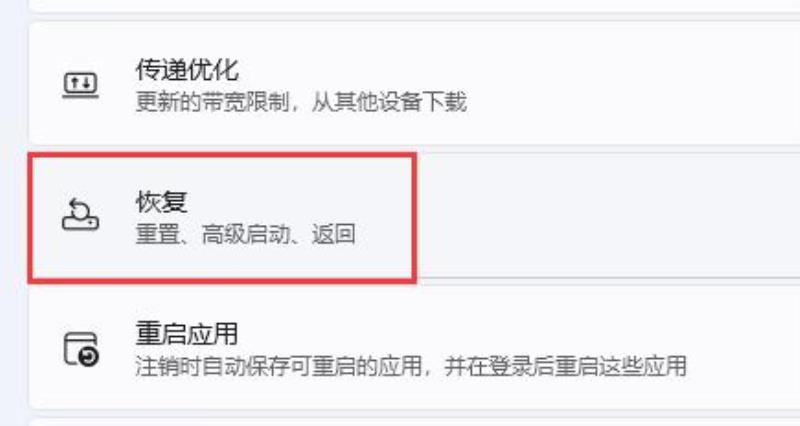800x426 pixels.
Task: Click the 传递优化 delivery optimization icon
Action: click(80, 85)
